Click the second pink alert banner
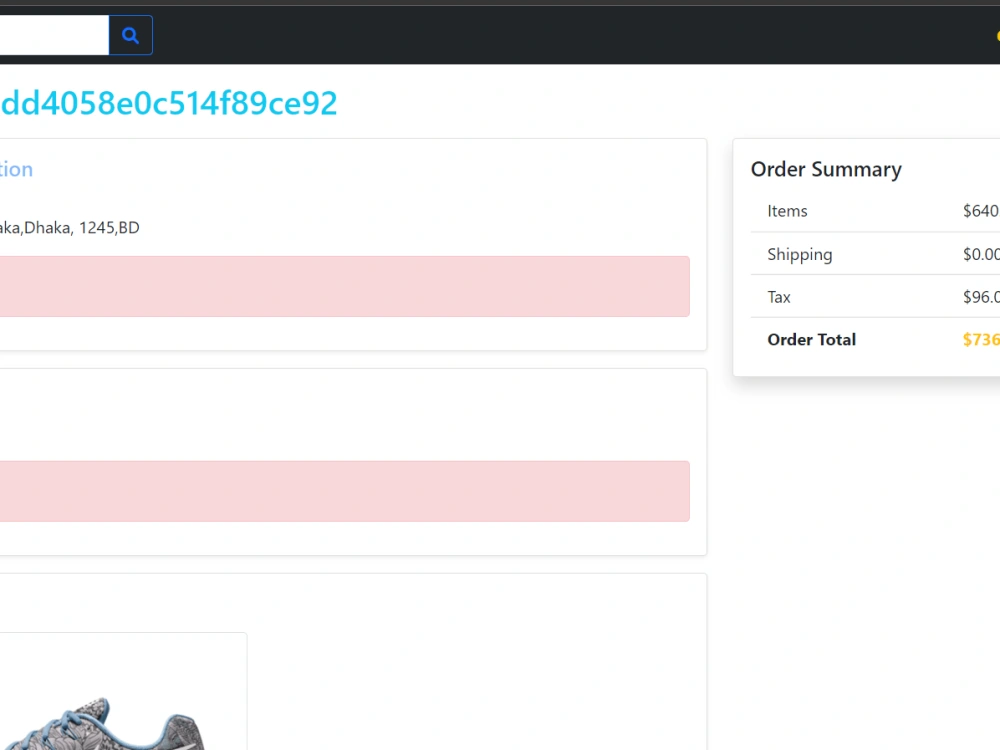The width and height of the screenshot is (1000, 750). 344,491
